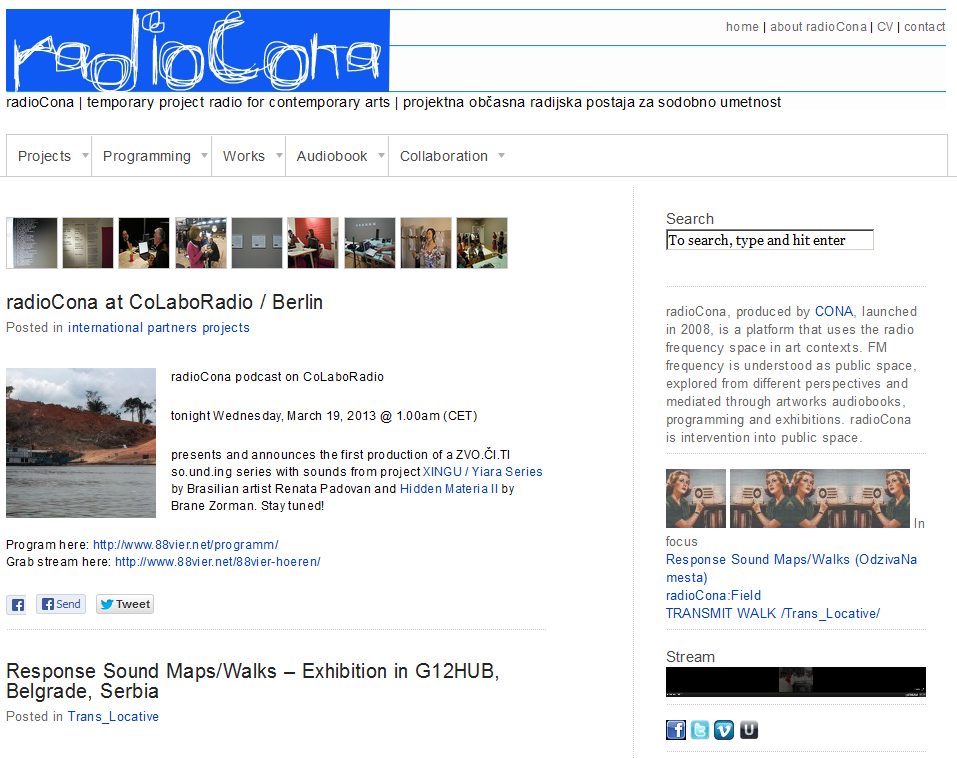Open the radioCona at CoLaboRadio / Berlin title
Screen dimensions: 957x758
(164, 302)
